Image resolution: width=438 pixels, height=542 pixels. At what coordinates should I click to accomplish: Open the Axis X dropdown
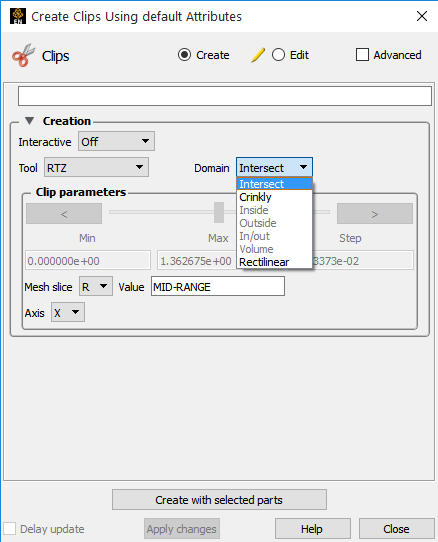coord(68,312)
